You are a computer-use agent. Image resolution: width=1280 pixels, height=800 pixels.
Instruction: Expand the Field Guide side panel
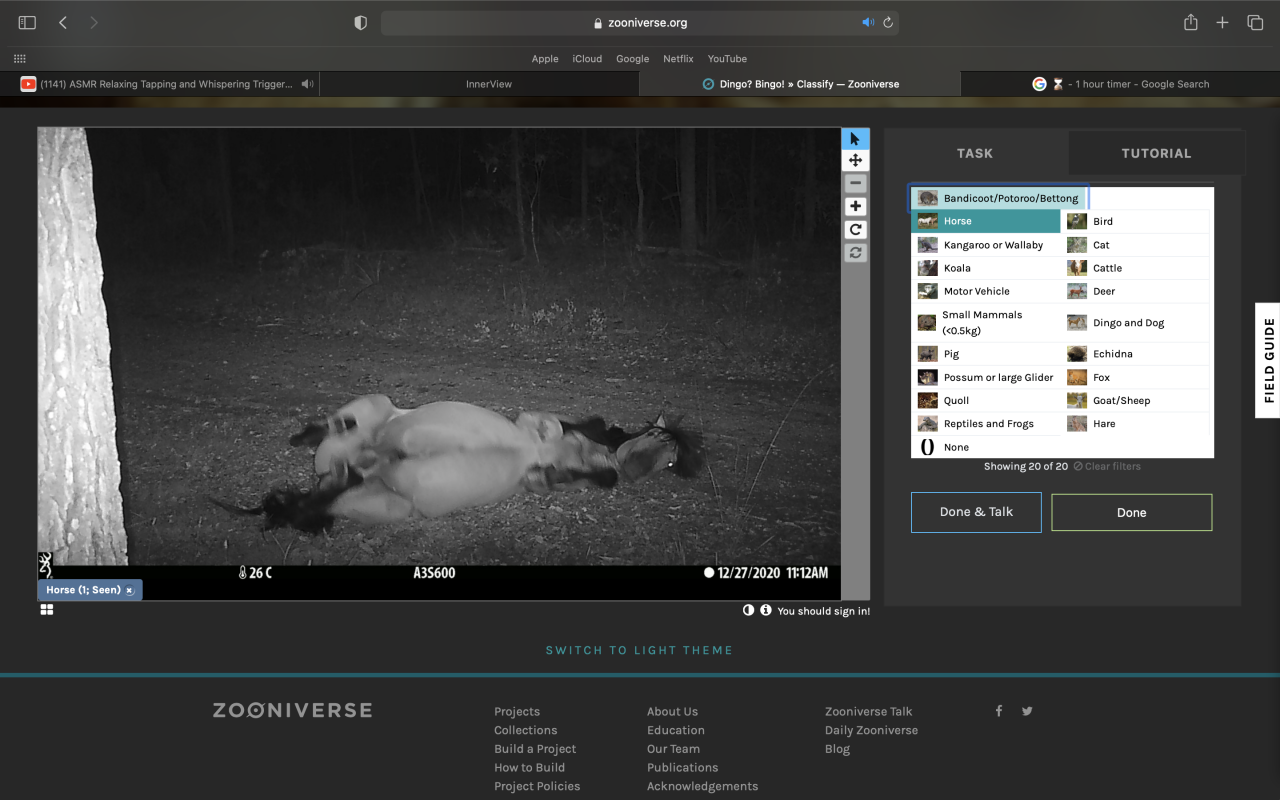[1268, 360]
